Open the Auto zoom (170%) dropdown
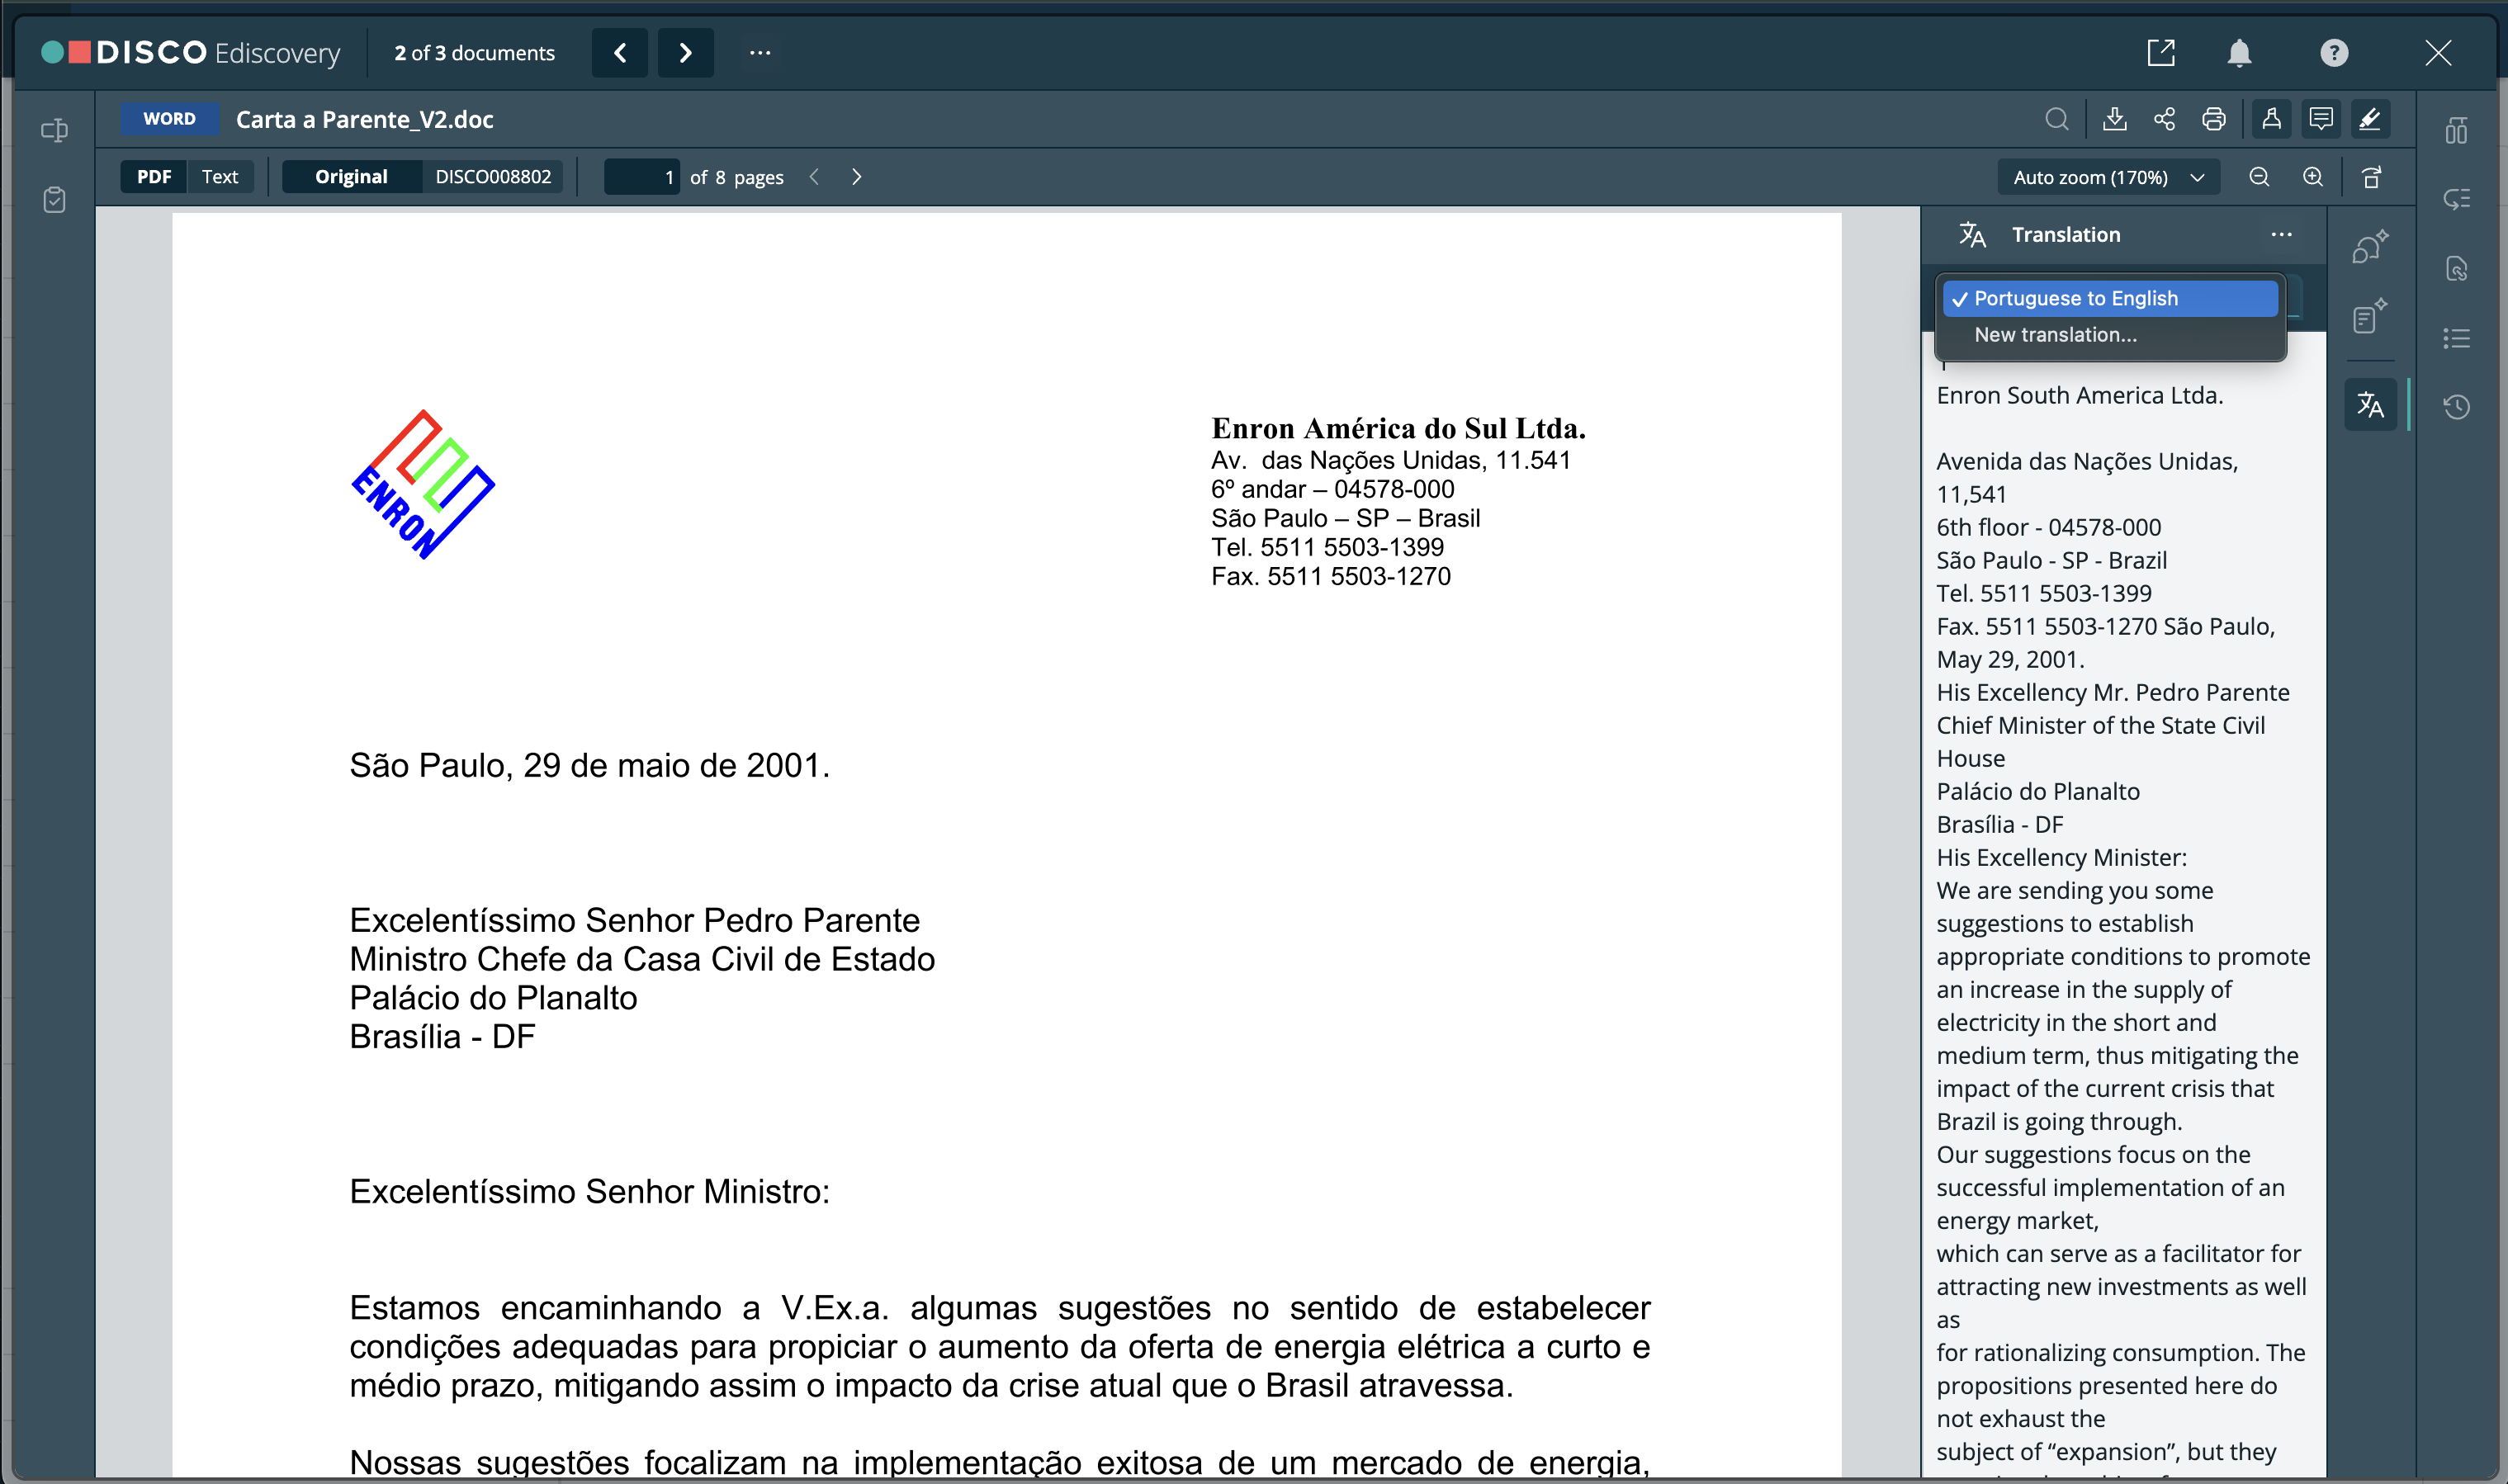This screenshot has width=2508, height=1484. (2108, 177)
